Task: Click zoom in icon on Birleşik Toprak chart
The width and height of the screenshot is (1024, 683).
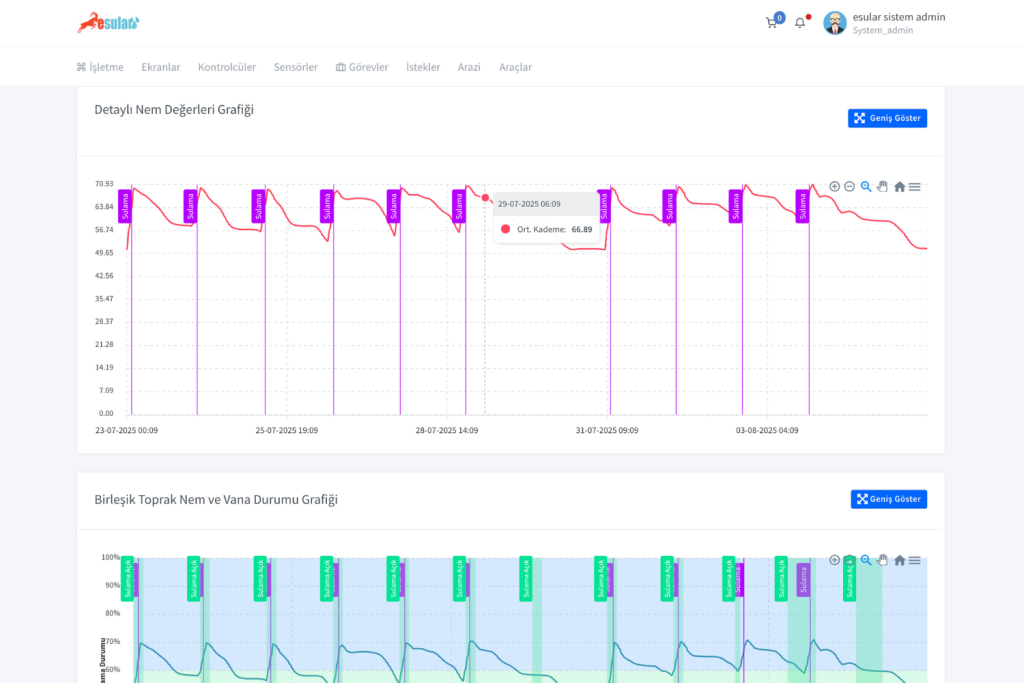Action: click(x=835, y=560)
